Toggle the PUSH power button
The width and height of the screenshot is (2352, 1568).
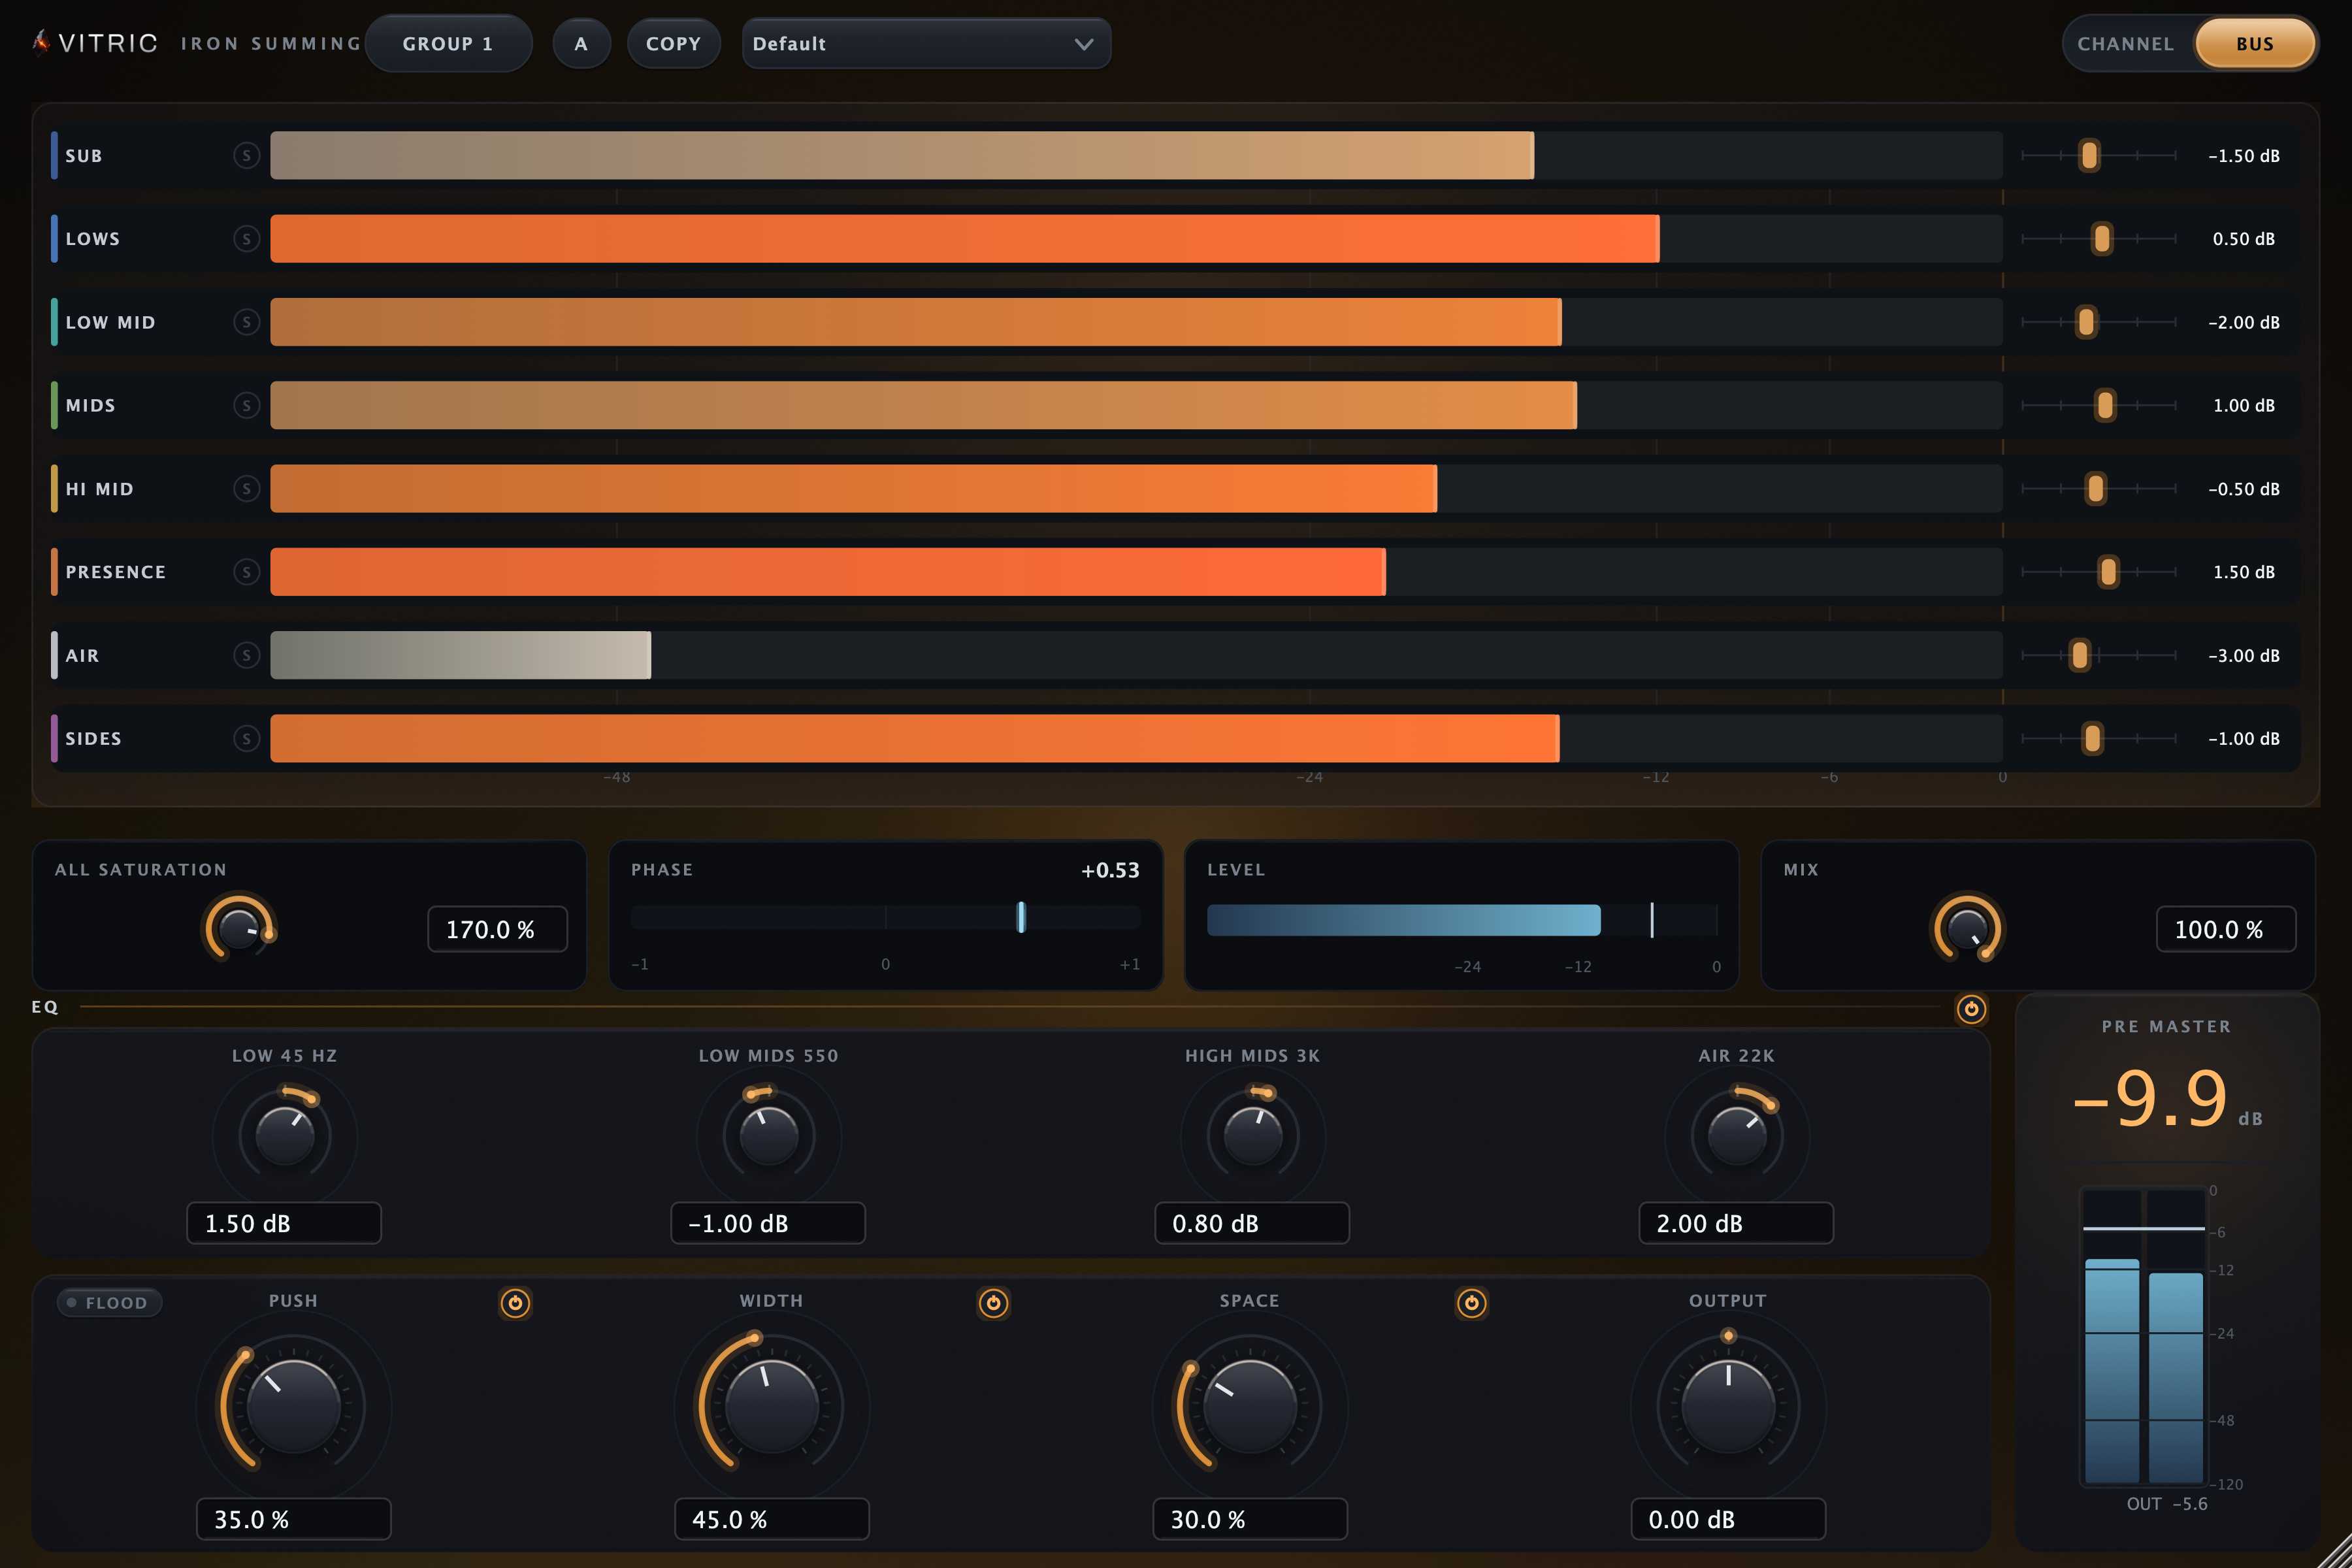pyautogui.click(x=515, y=1303)
